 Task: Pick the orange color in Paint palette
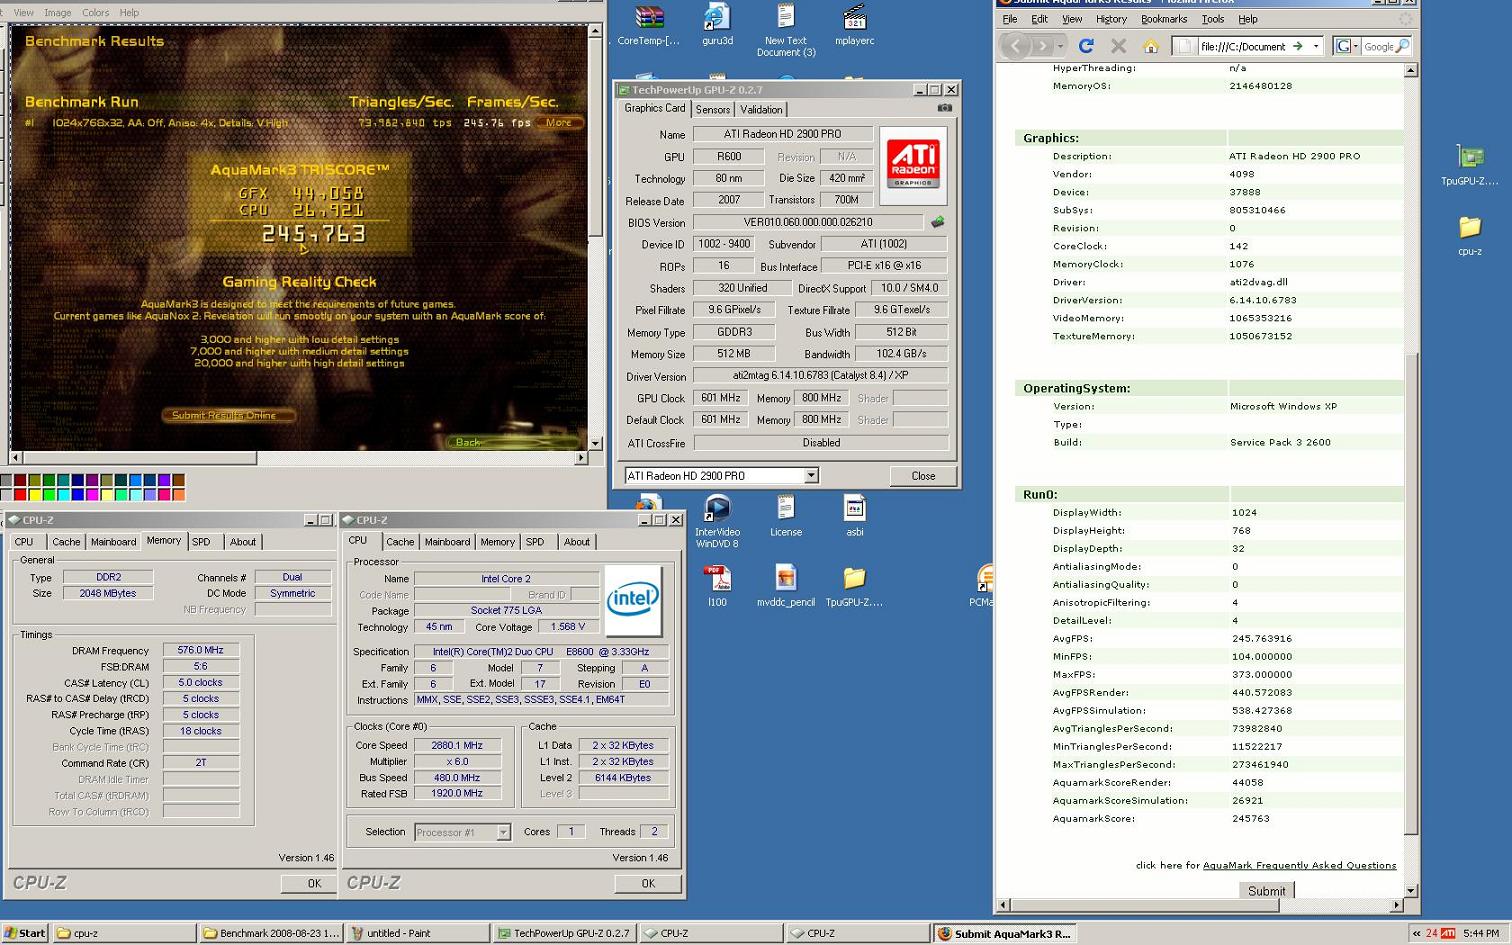(x=178, y=494)
